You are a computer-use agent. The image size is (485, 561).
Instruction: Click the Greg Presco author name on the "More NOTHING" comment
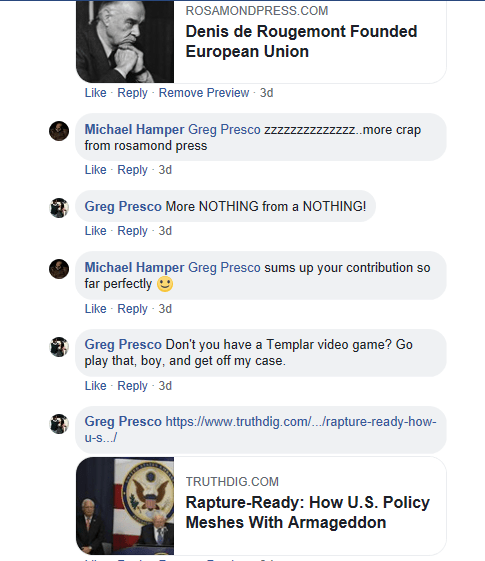point(123,206)
